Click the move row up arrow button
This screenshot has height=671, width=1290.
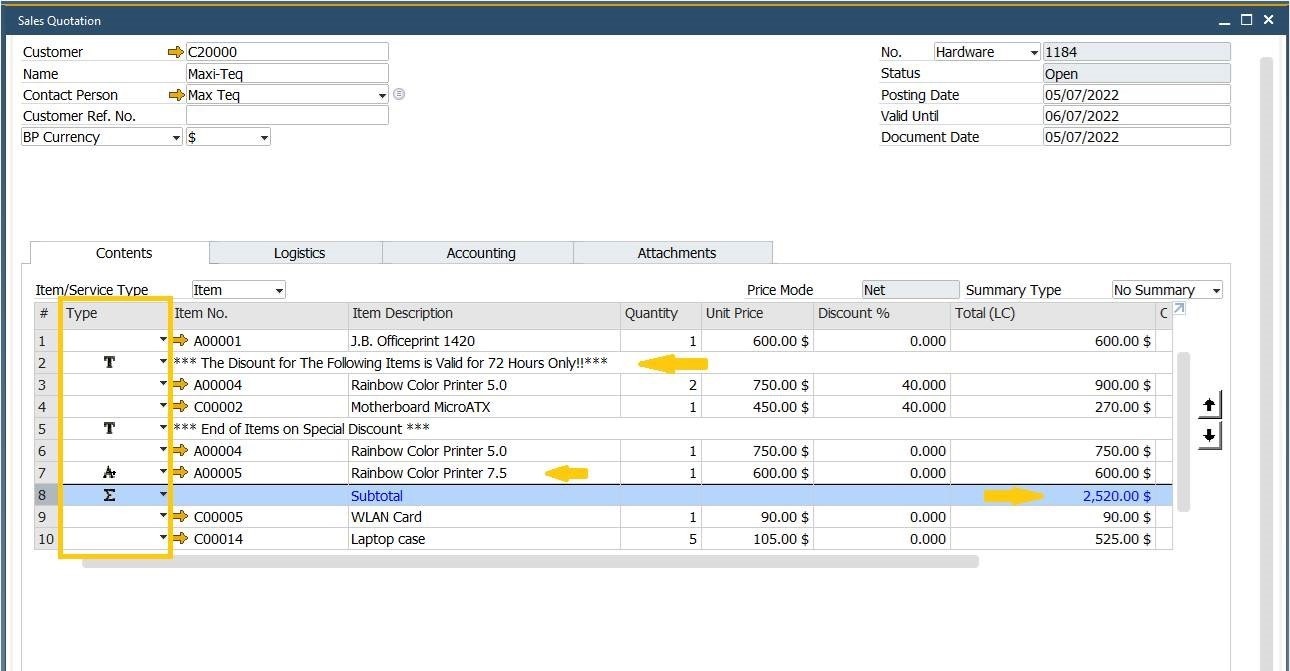1209,405
